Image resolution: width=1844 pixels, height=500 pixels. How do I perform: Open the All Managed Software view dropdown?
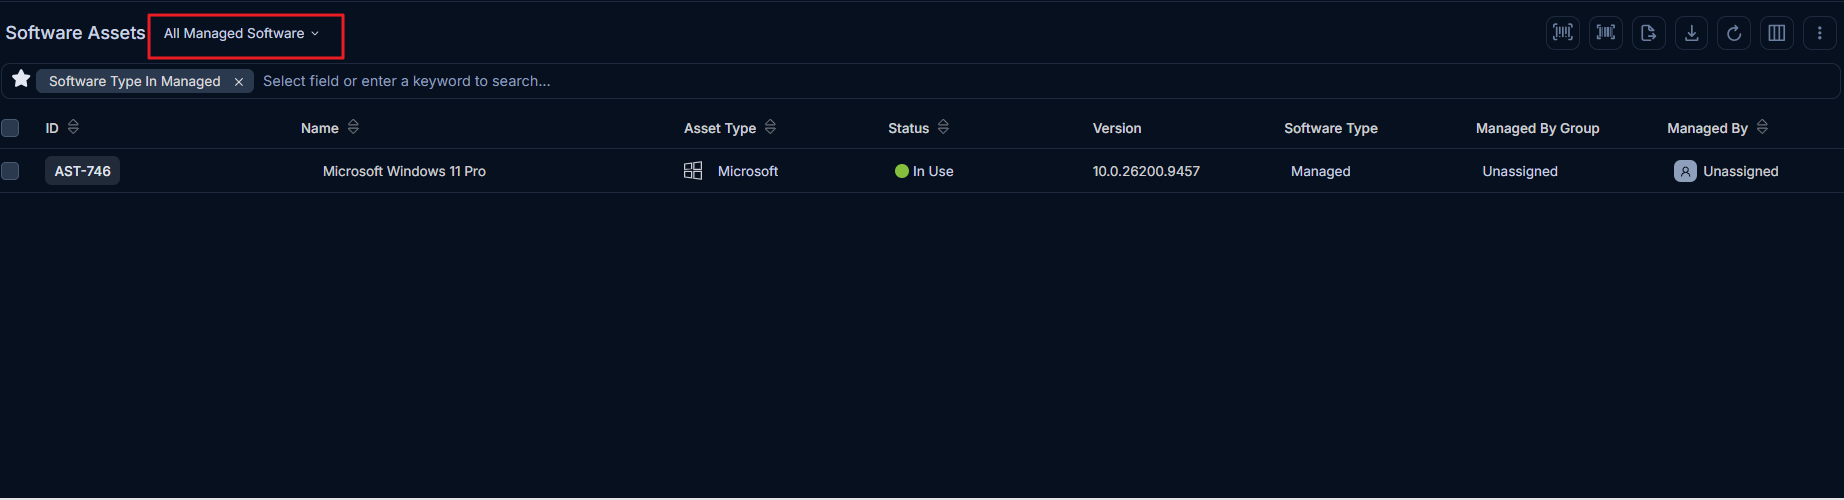coord(241,33)
